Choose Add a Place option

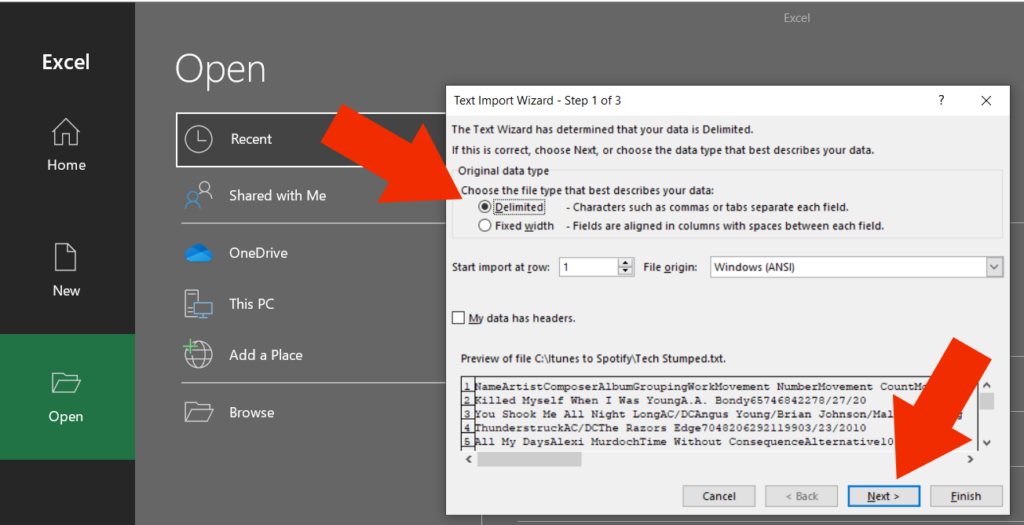click(x=266, y=355)
